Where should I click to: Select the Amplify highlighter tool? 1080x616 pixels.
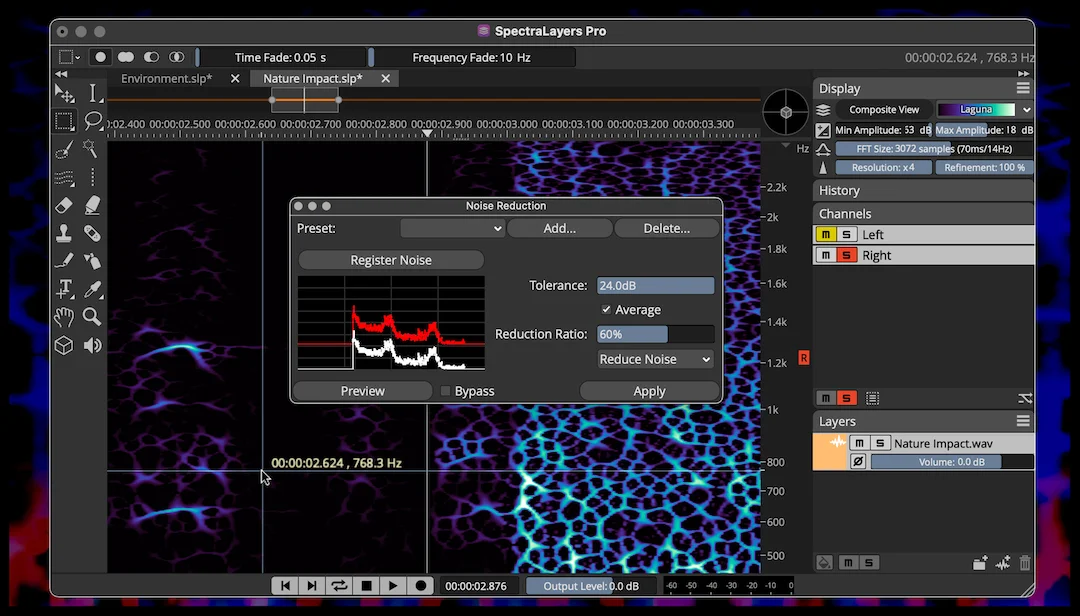coord(92,205)
